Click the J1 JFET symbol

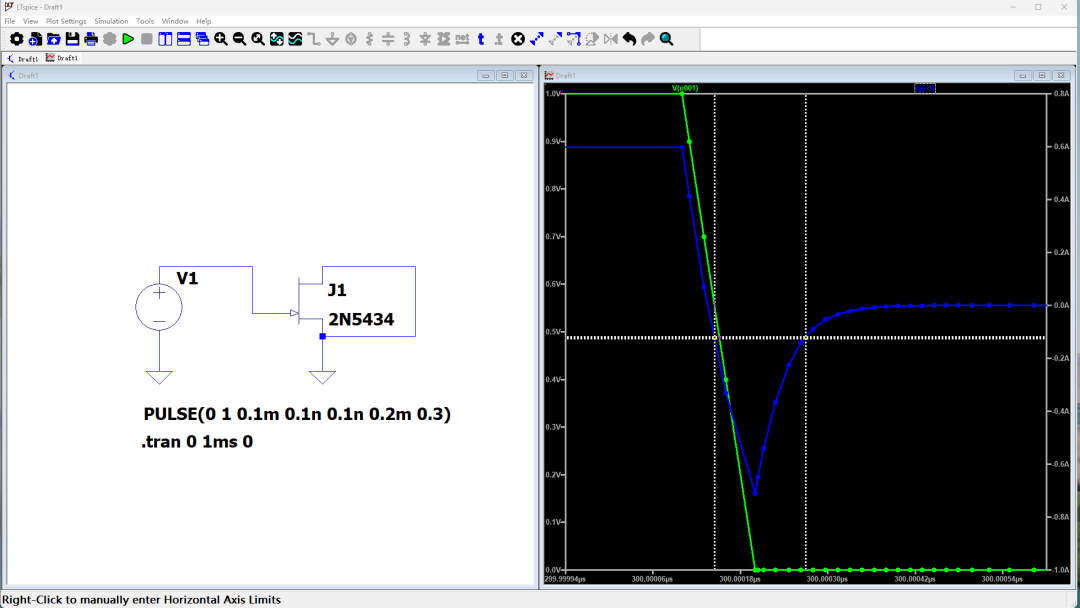(308, 301)
